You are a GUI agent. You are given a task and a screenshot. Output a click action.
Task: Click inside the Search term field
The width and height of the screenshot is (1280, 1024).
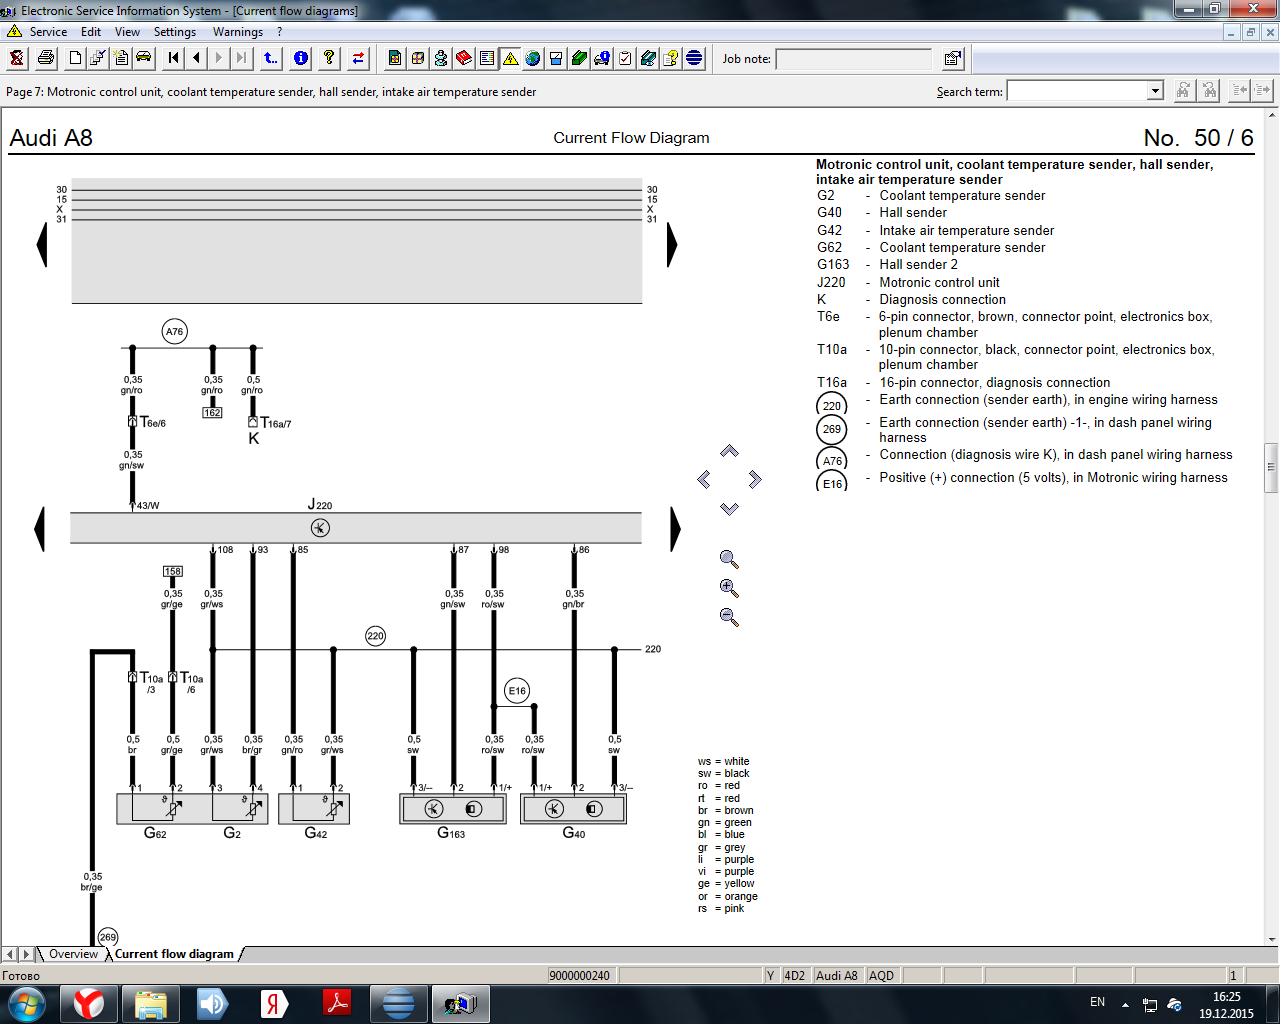tap(1077, 91)
